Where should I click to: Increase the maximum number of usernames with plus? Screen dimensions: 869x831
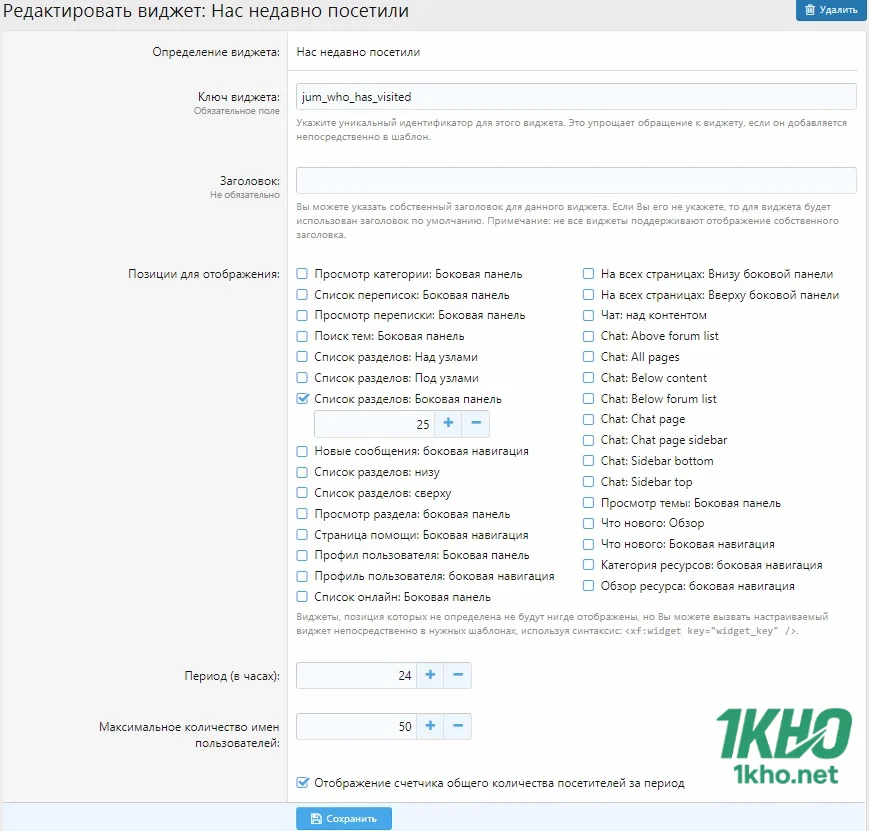click(x=430, y=726)
